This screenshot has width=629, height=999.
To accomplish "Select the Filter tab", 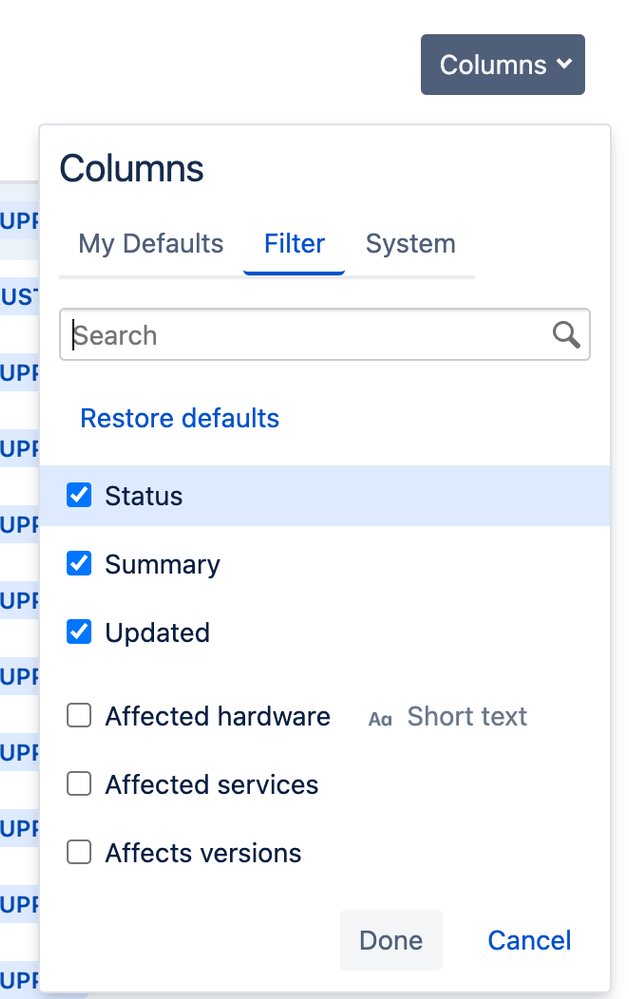I will pyautogui.click(x=294, y=243).
